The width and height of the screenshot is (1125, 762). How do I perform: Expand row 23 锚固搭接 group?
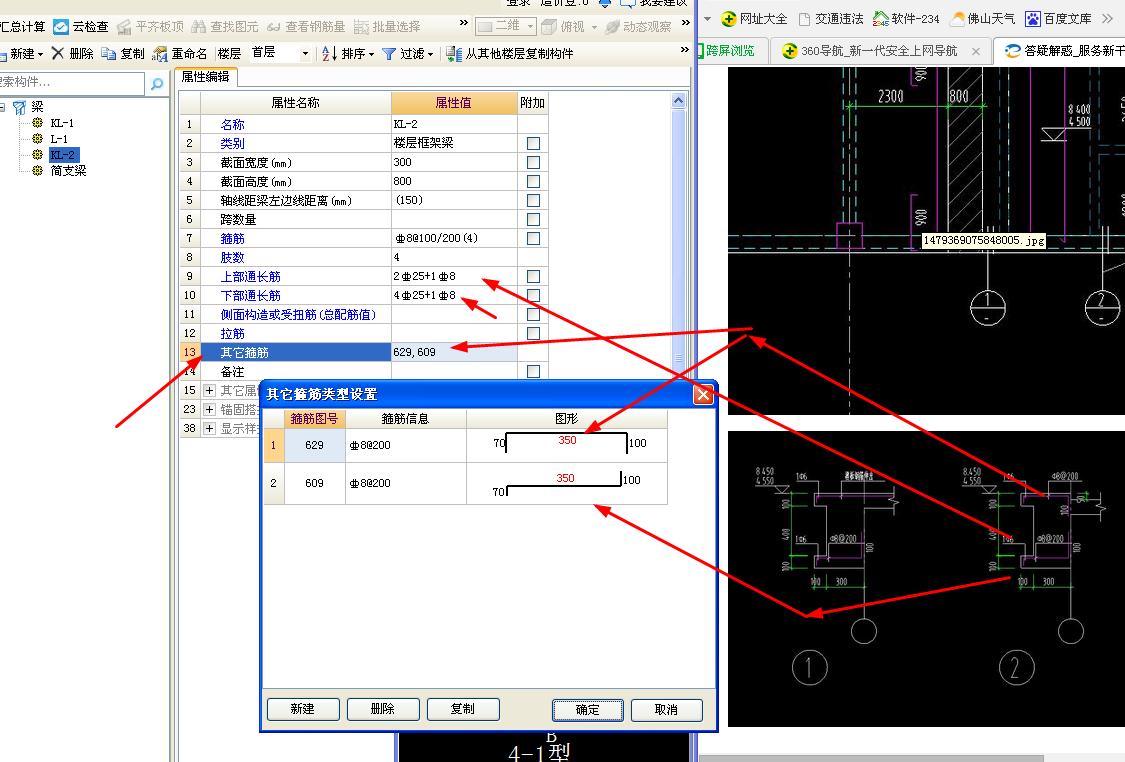pos(209,410)
